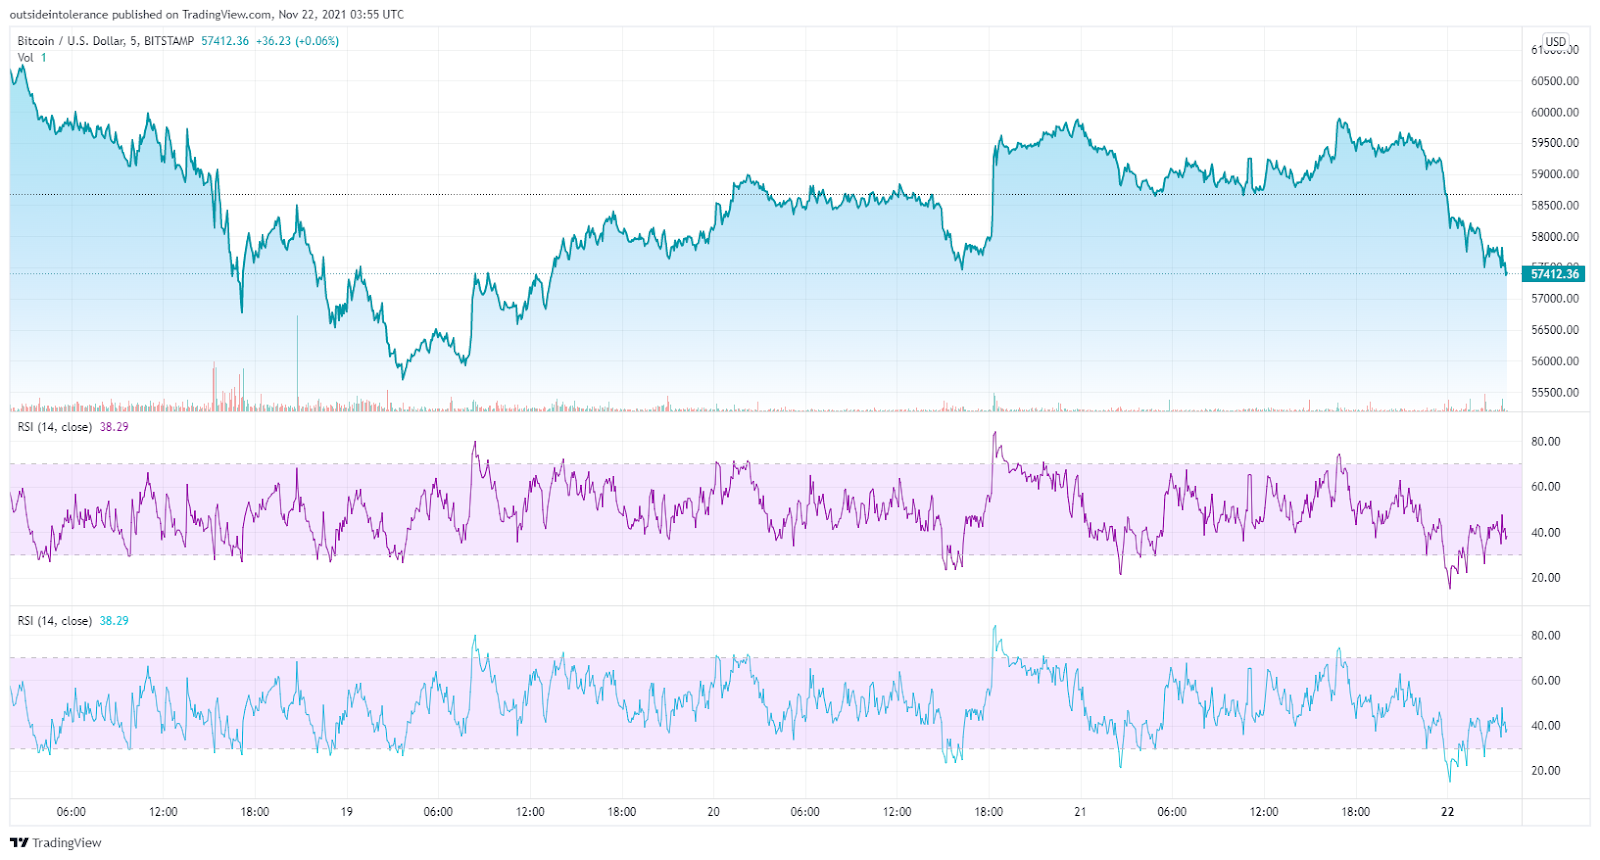This screenshot has height=860, width=1600.
Task: Click the legend price 57412.36 beside BITSTAMP
Action: click(x=225, y=41)
